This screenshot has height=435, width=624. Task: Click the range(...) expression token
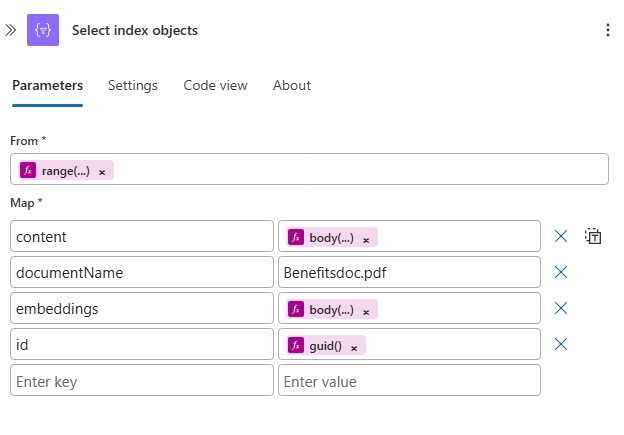(66, 171)
